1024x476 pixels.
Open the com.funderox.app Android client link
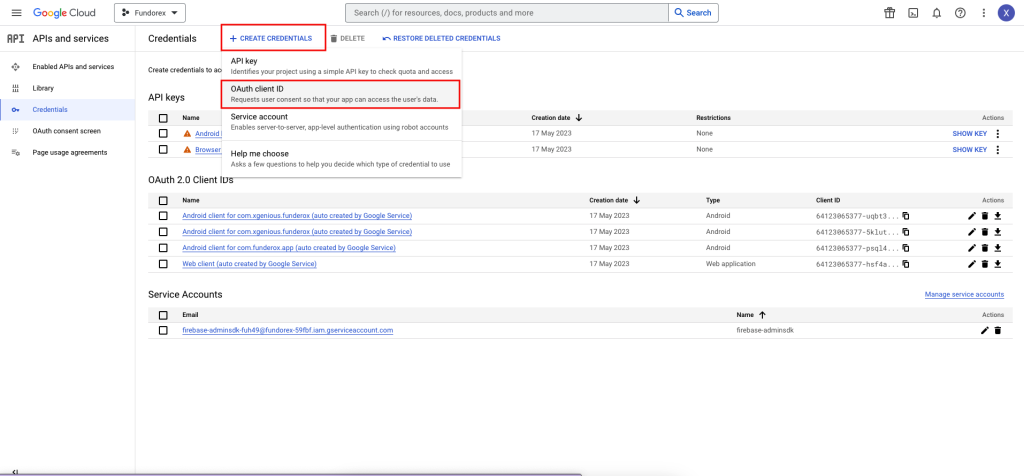pos(289,248)
